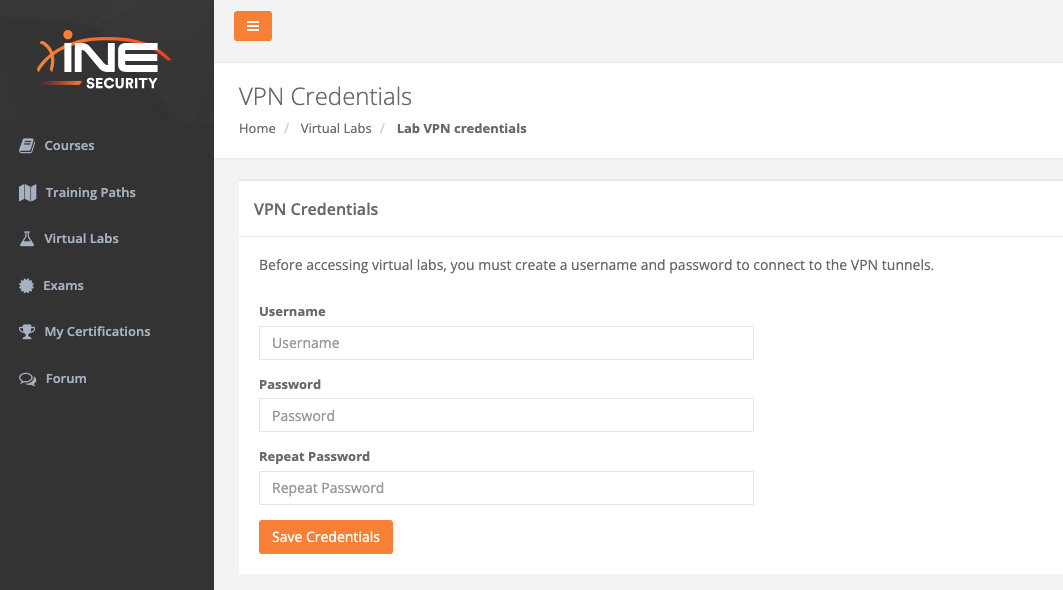1063x590 pixels.
Task: Focus the Username input field
Action: pos(506,343)
